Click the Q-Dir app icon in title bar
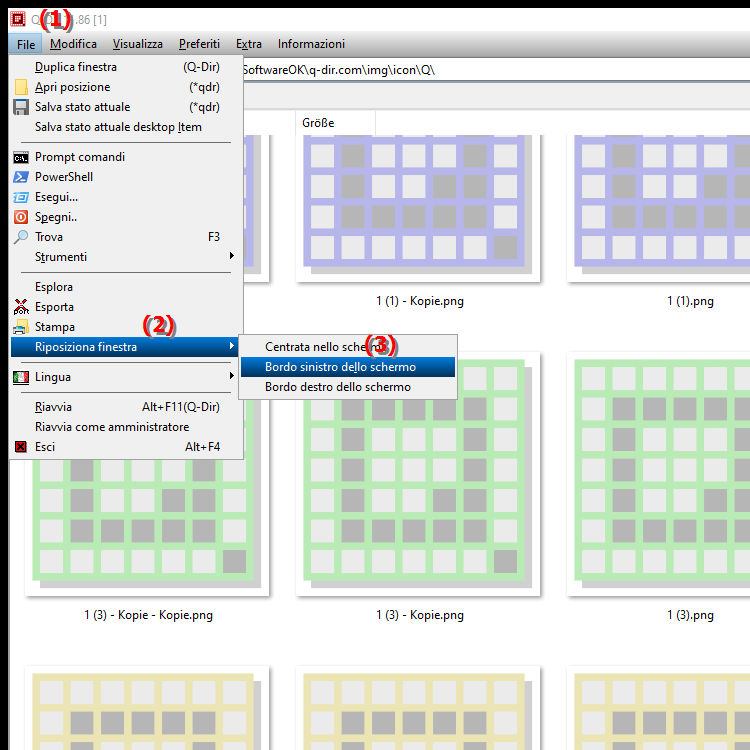The width and height of the screenshot is (750, 750). point(18,19)
